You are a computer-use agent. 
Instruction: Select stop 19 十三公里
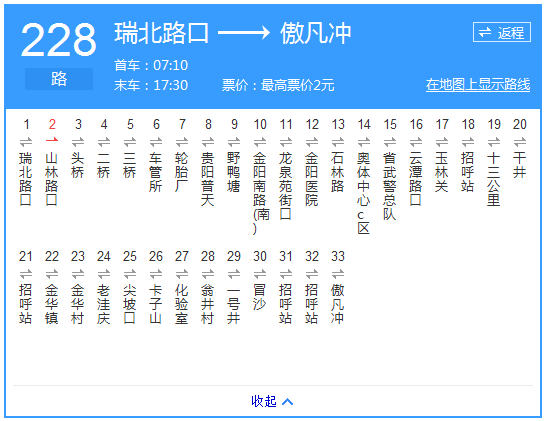click(x=493, y=179)
